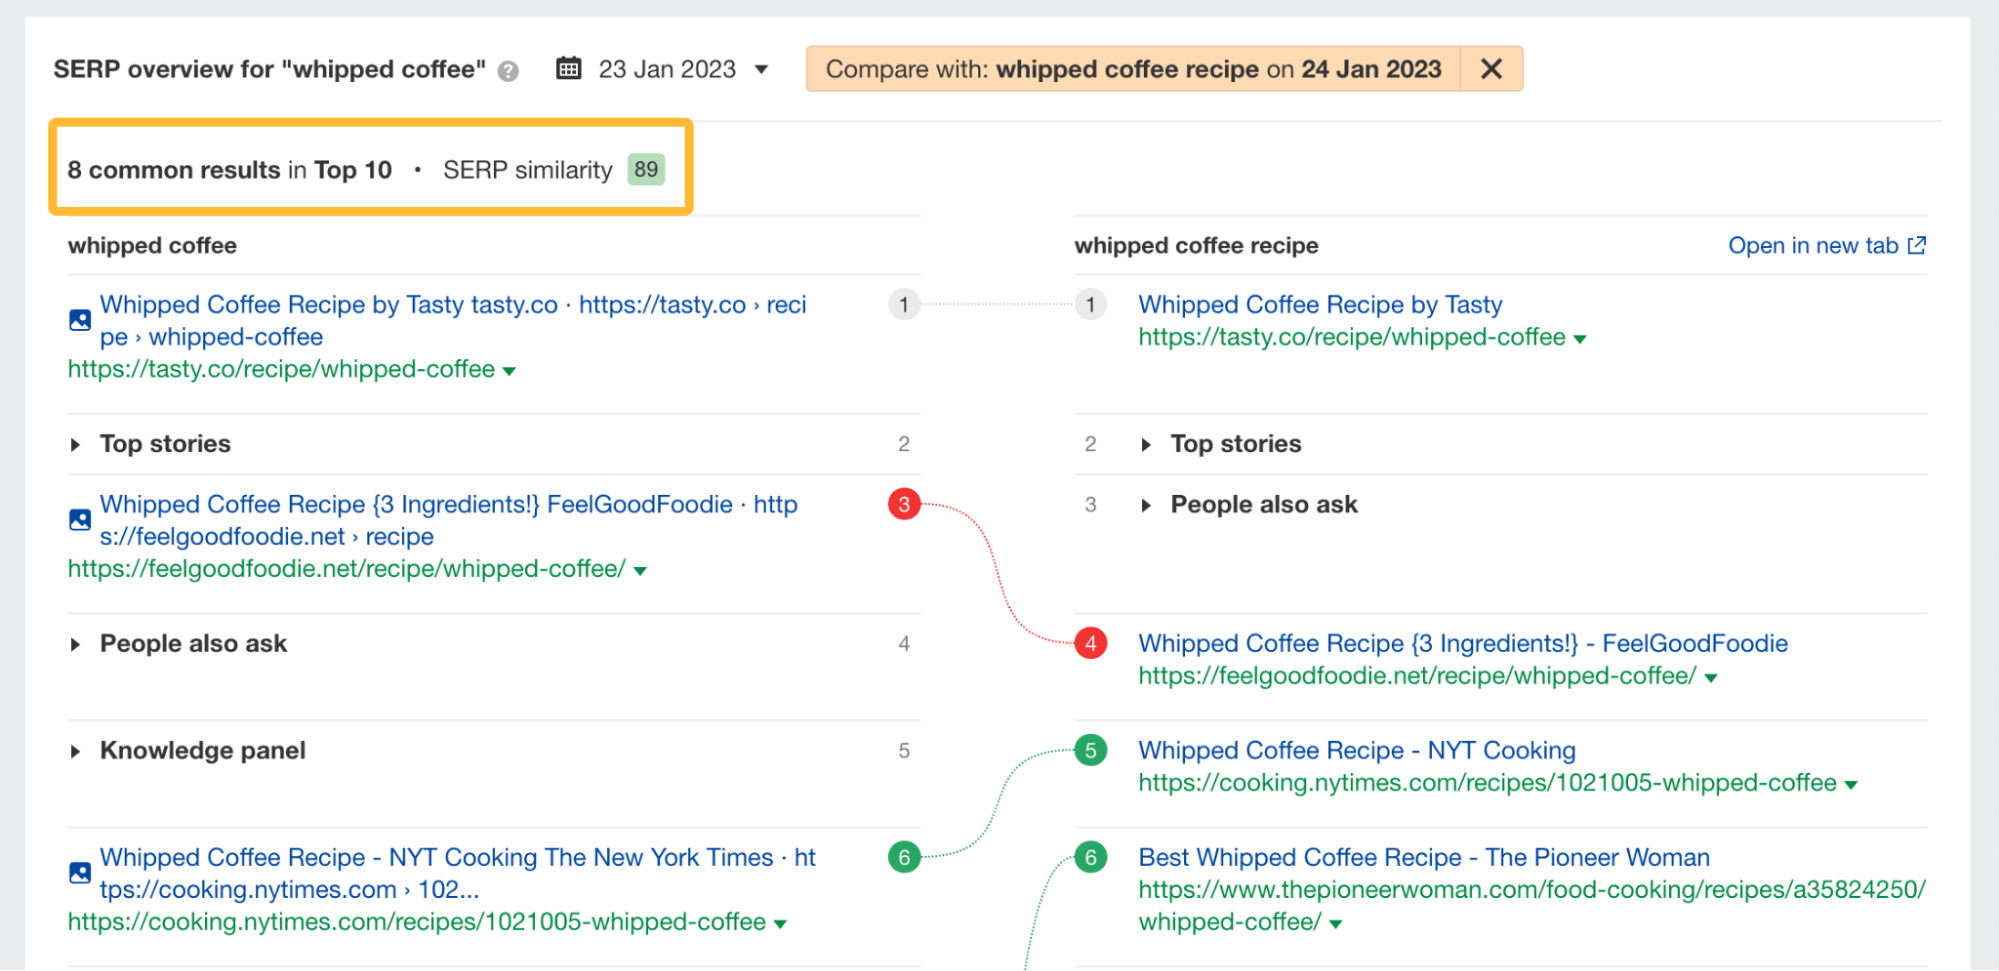Dismiss the Compare with banner using the X
This screenshot has width=1999, height=971.
(x=1490, y=69)
